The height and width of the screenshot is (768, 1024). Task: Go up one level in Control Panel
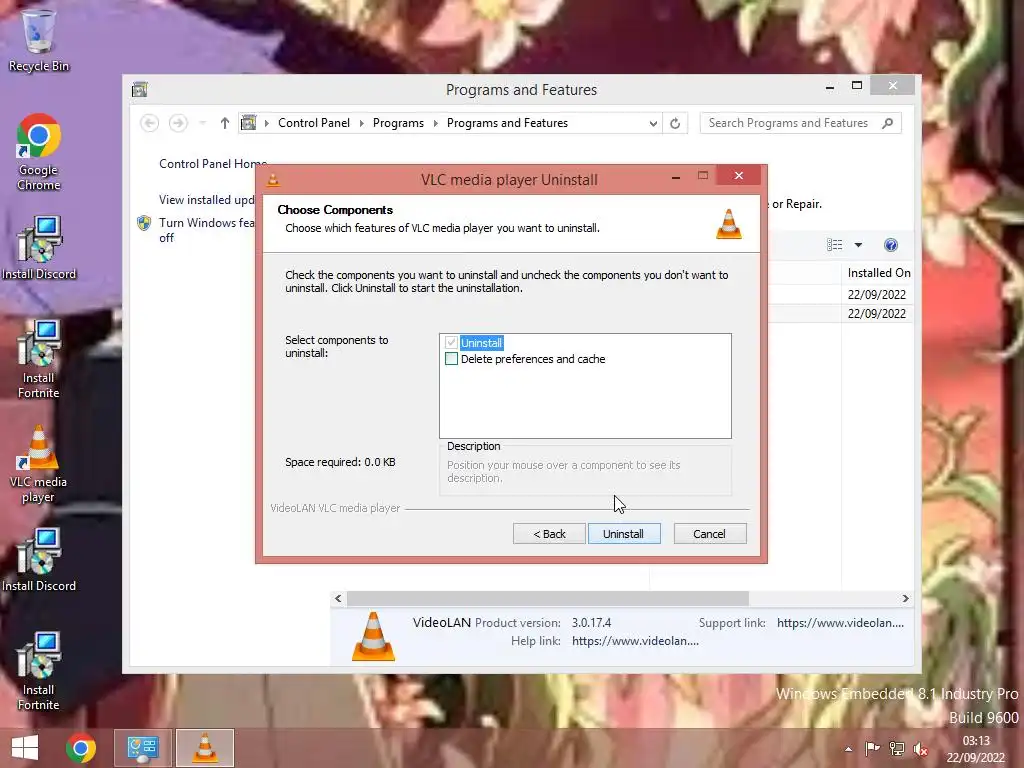pos(225,123)
